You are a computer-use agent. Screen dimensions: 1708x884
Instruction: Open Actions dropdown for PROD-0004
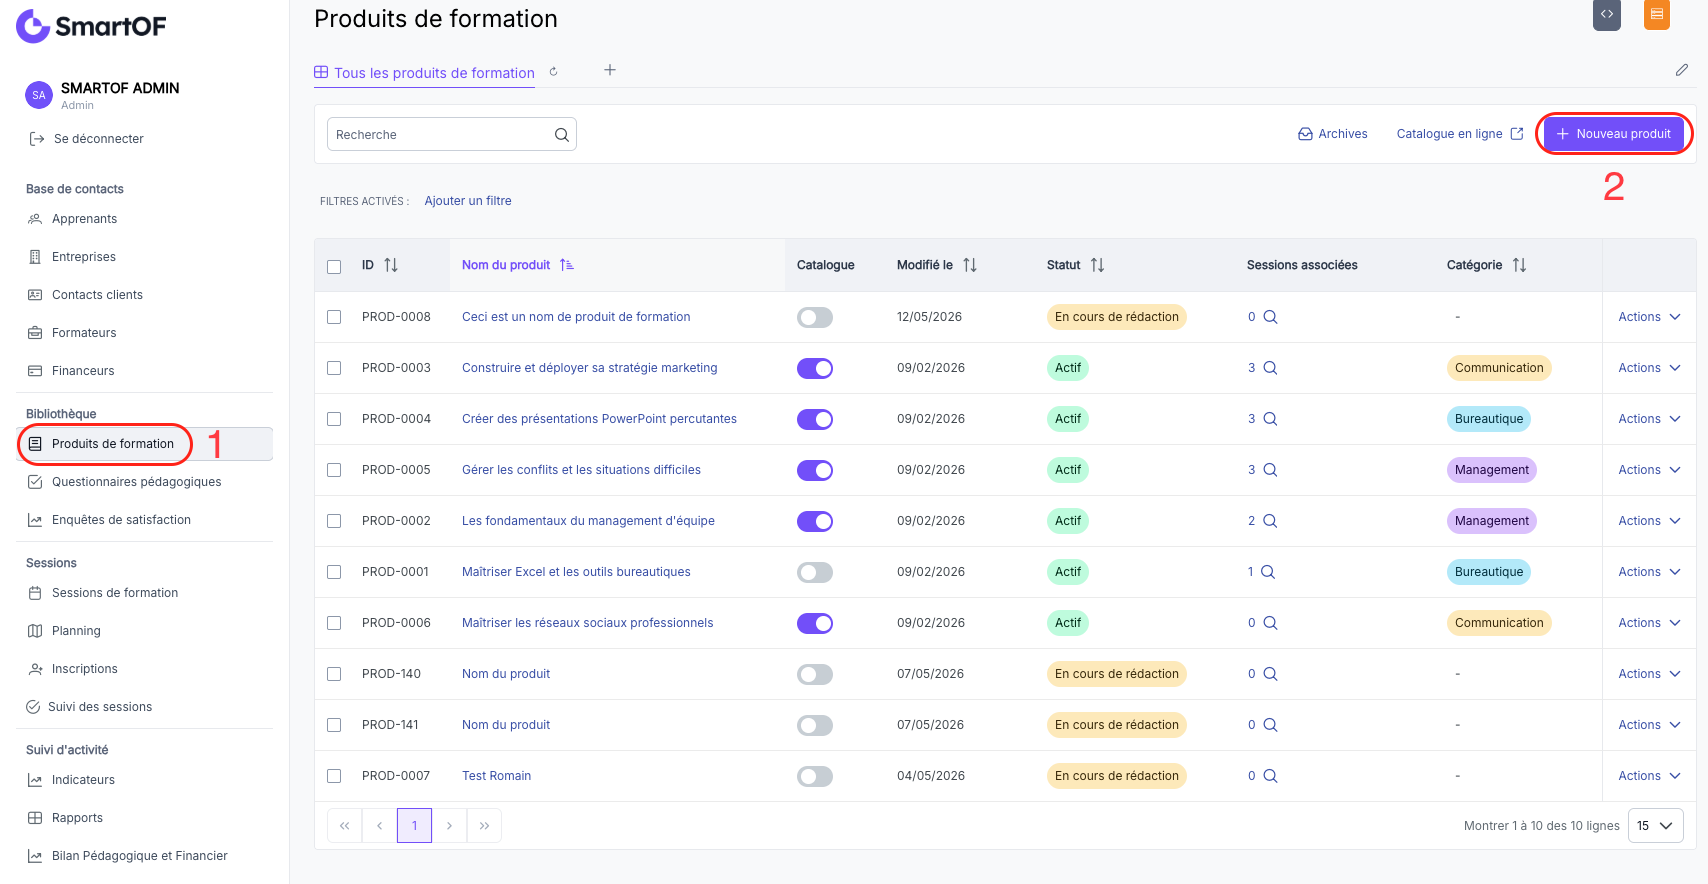click(1649, 419)
